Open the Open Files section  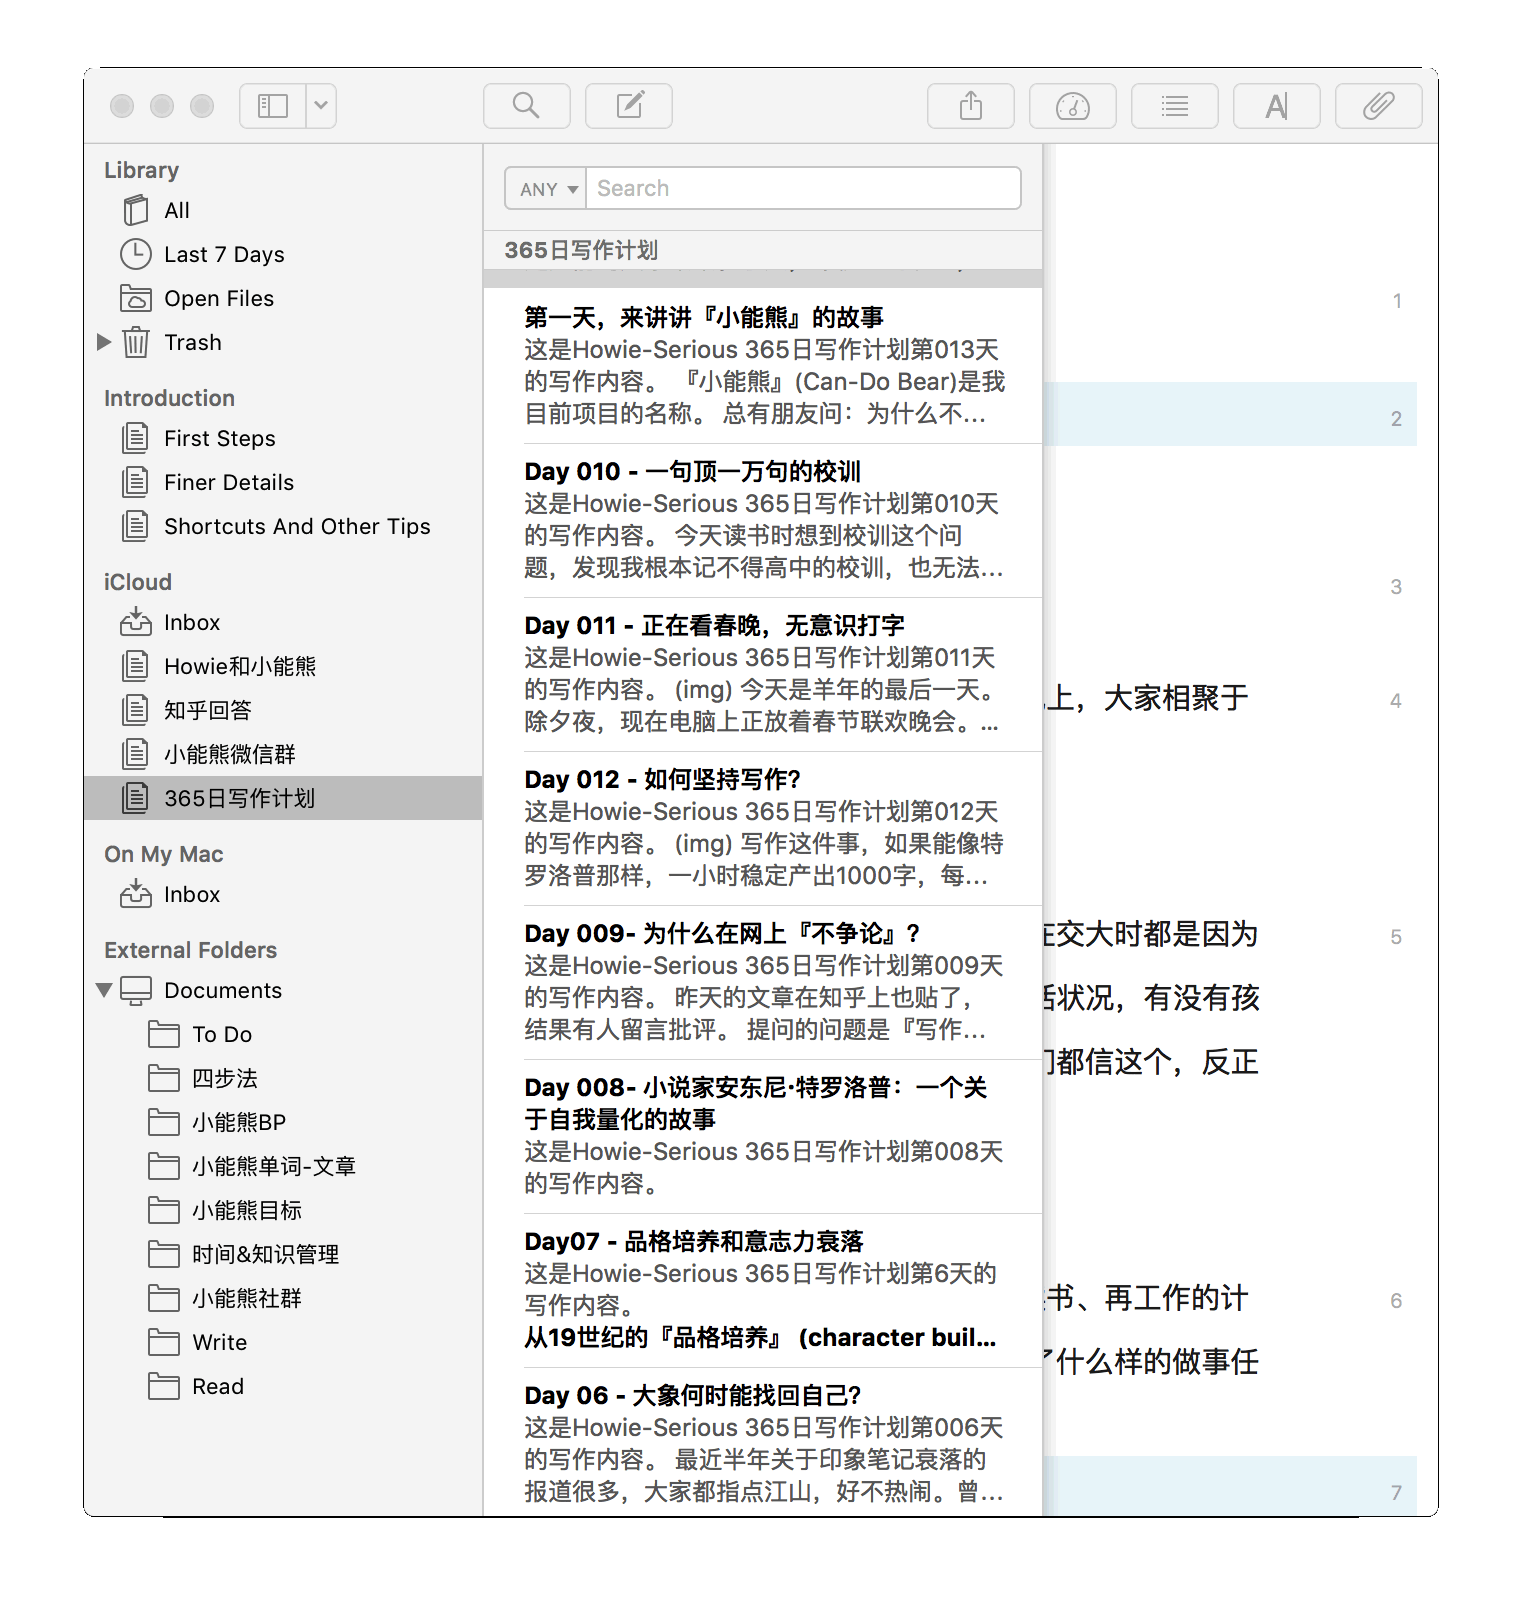click(x=283, y=298)
